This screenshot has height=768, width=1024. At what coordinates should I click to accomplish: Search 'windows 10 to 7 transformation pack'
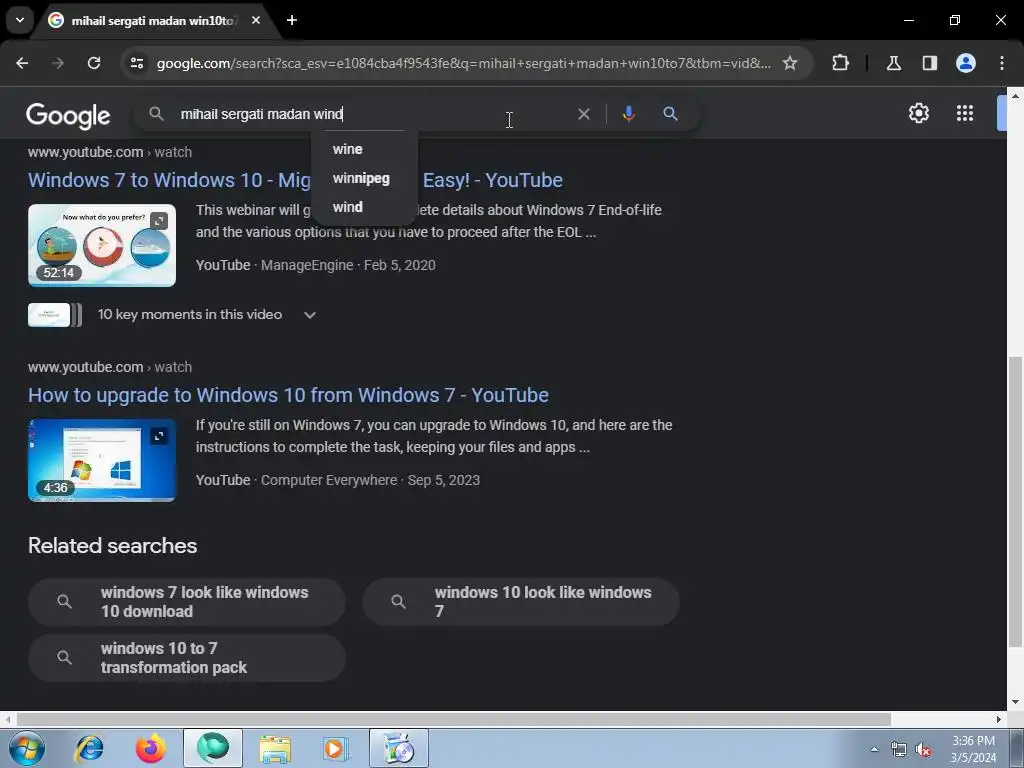187,658
